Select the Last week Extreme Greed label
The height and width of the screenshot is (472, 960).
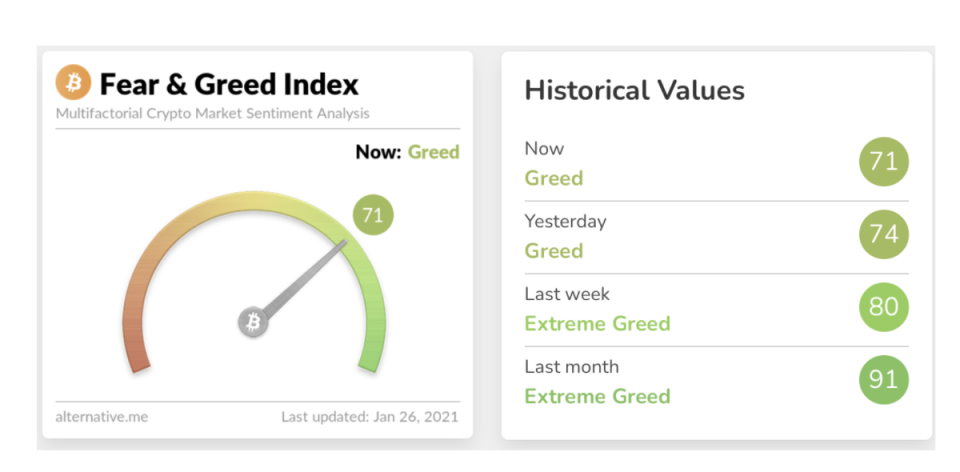[598, 323]
